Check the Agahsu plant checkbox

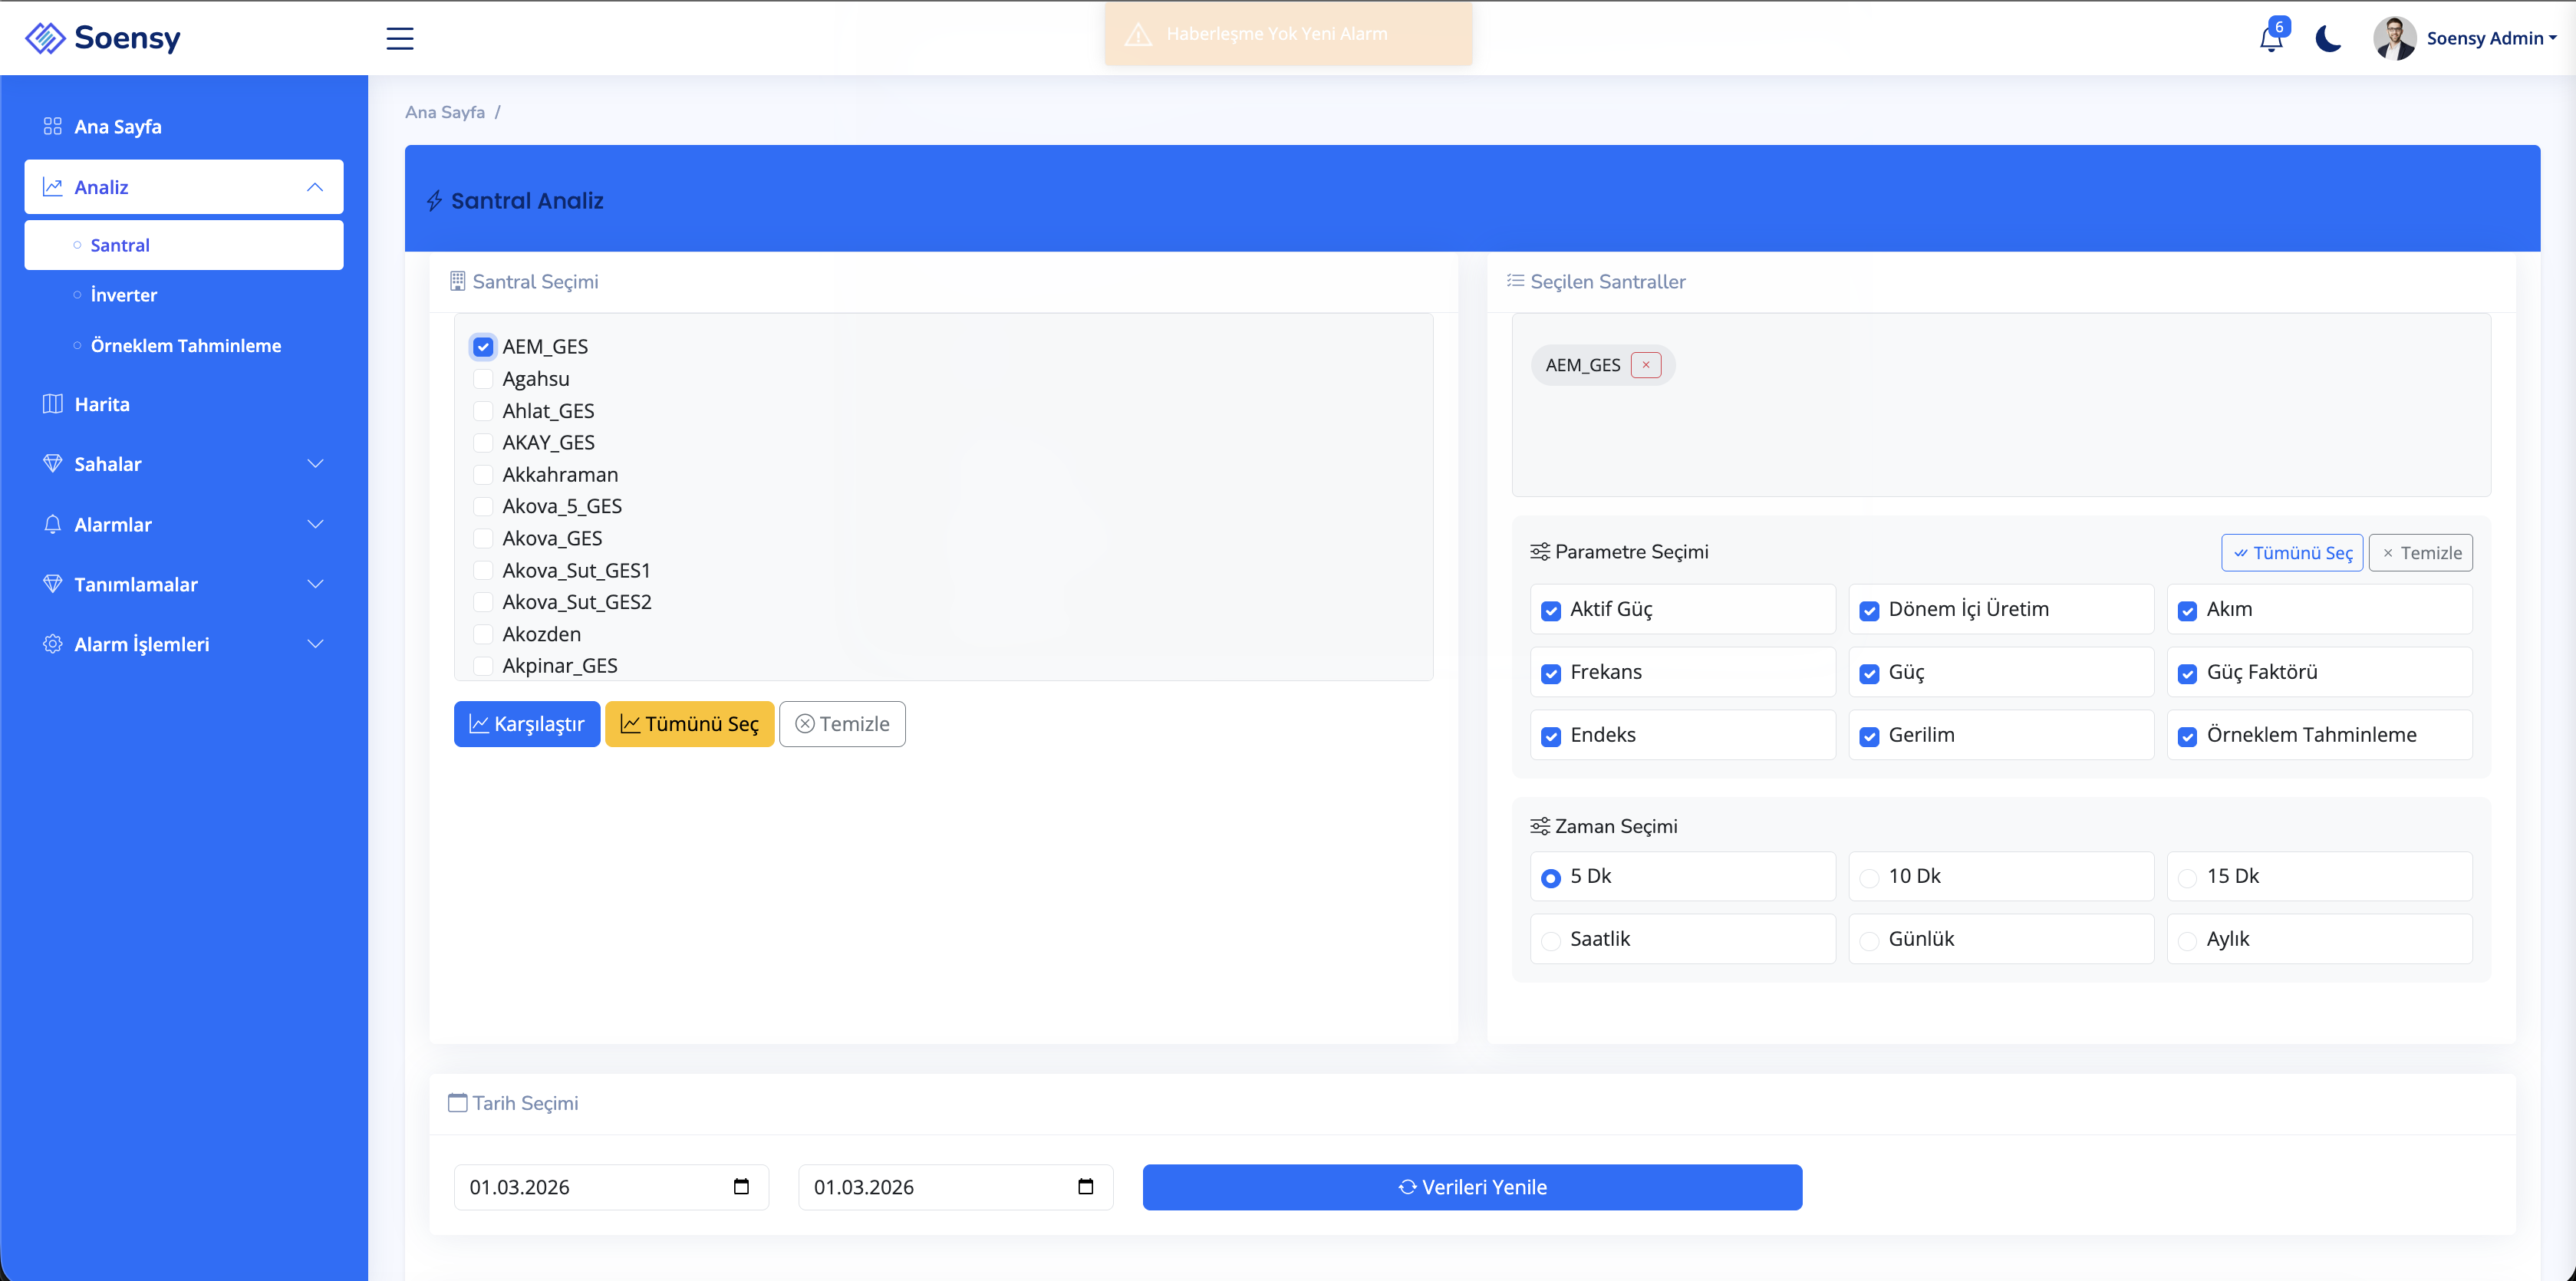click(483, 379)
